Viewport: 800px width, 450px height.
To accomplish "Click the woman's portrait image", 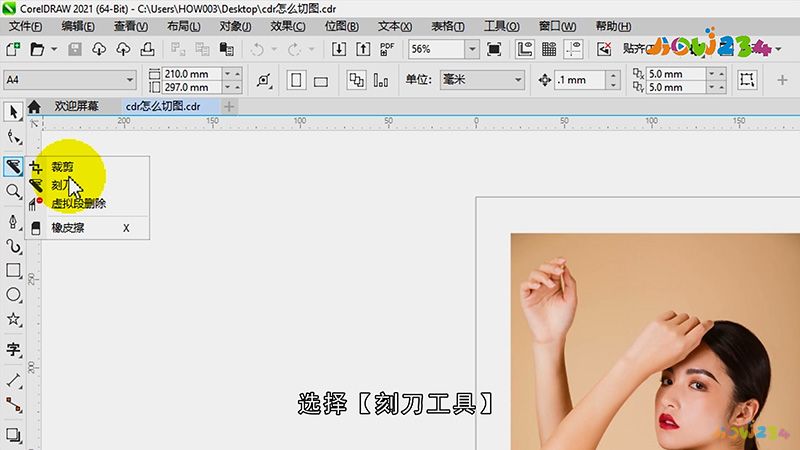I will tap(655, 341).
